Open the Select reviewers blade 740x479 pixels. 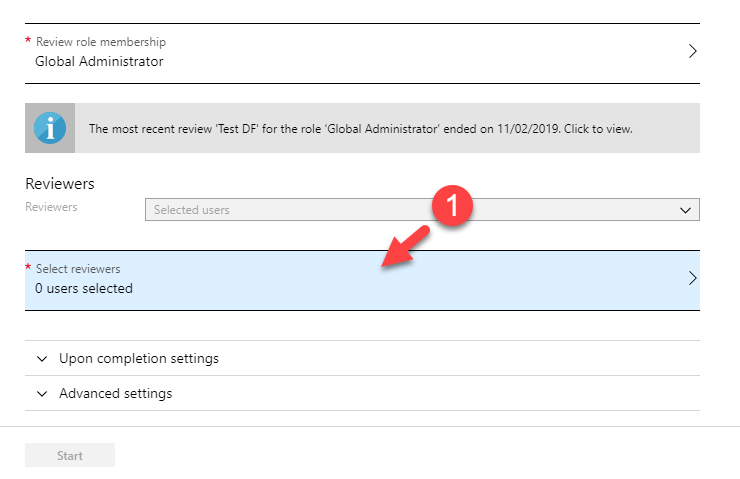point(360,280)
